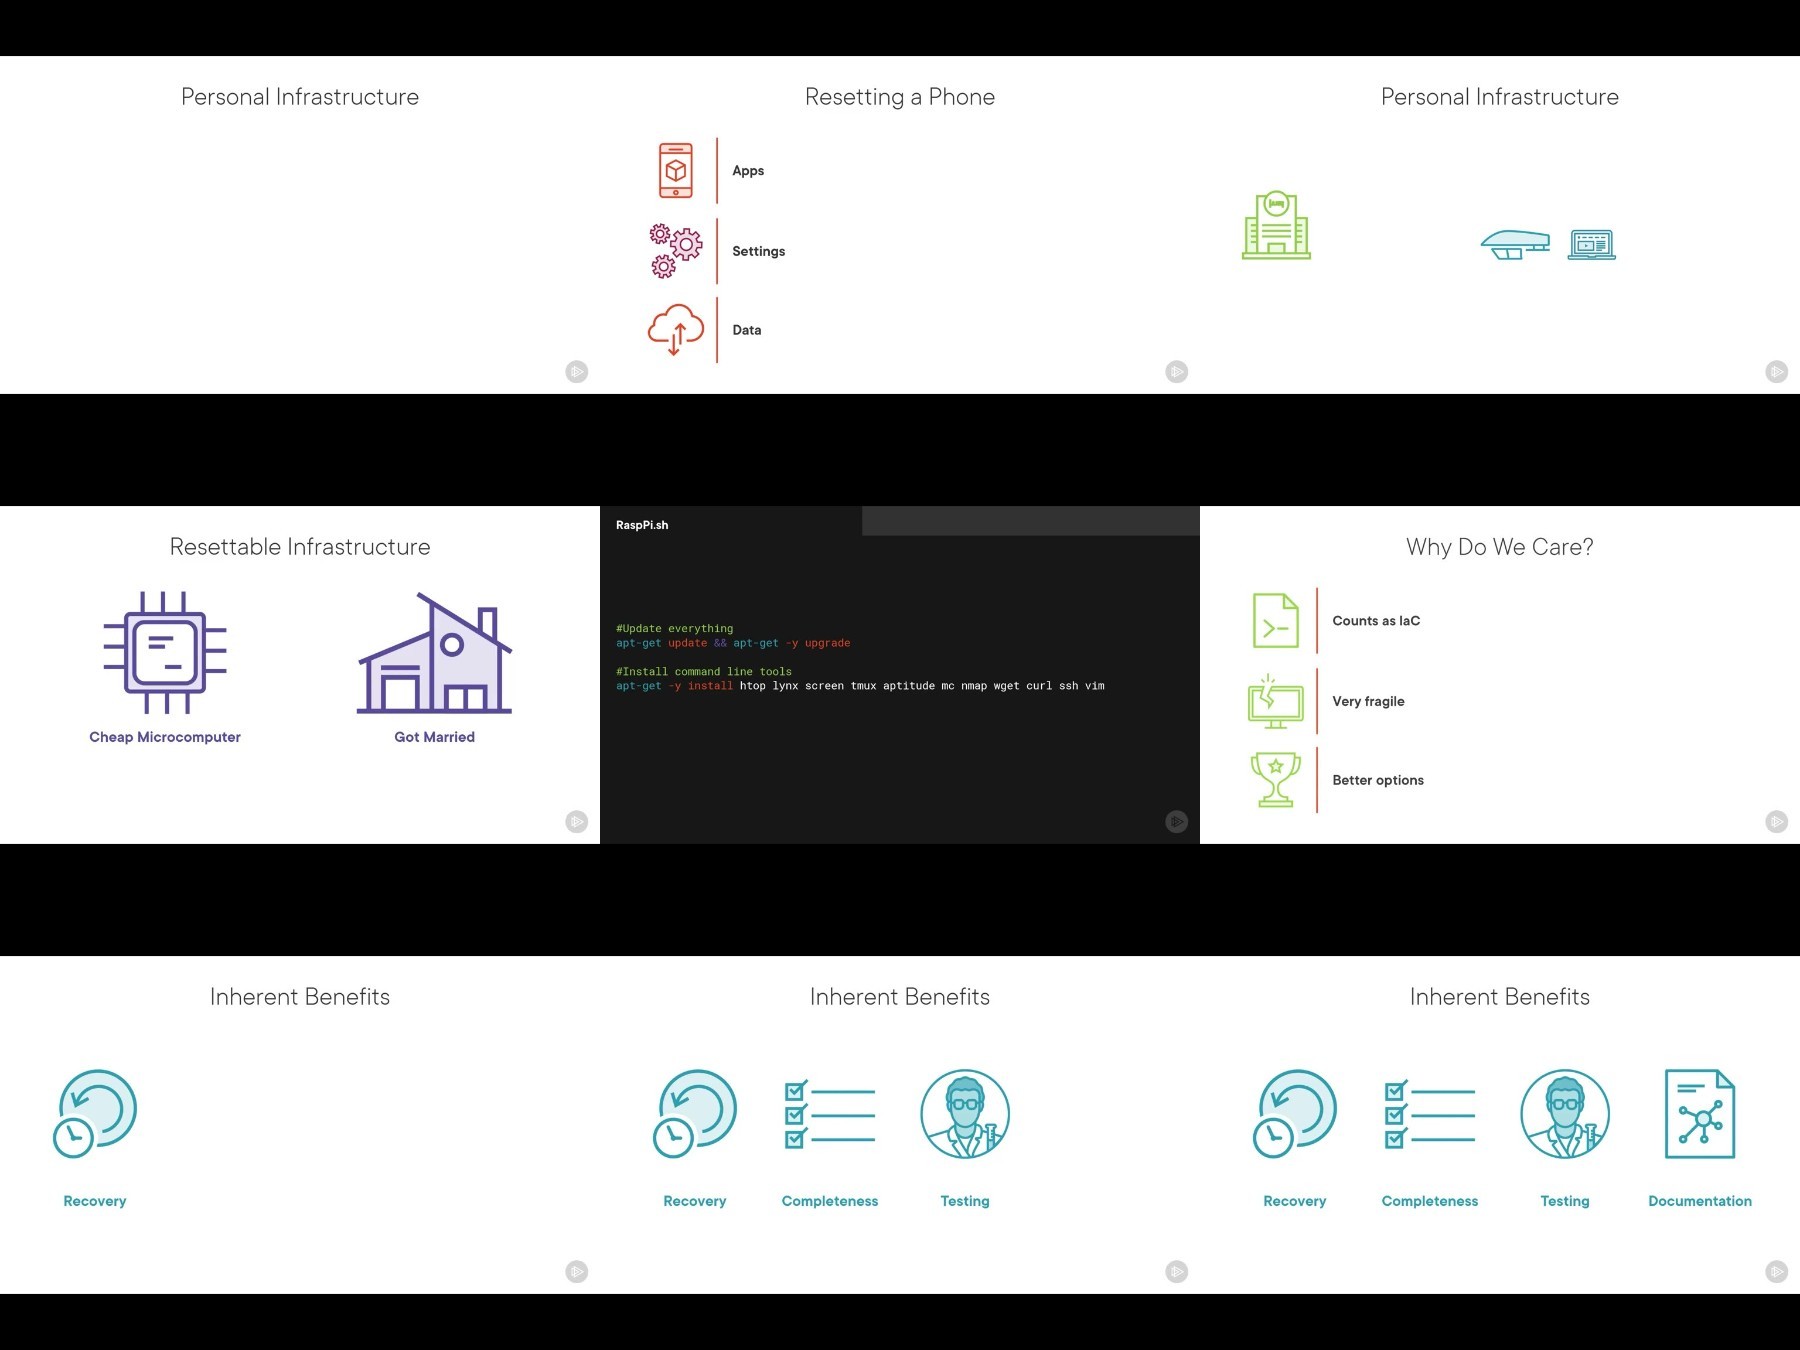
Task: Click 'Completeness' label on the three-benefit slide
Action: 830,1201
